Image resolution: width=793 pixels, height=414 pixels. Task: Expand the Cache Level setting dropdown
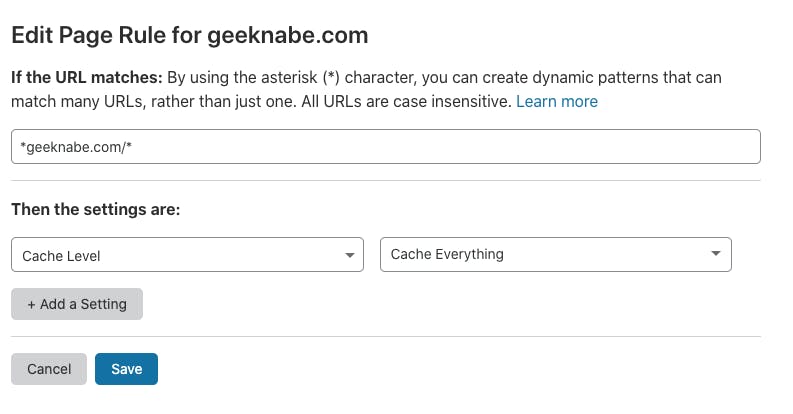[x=187, y=255]
